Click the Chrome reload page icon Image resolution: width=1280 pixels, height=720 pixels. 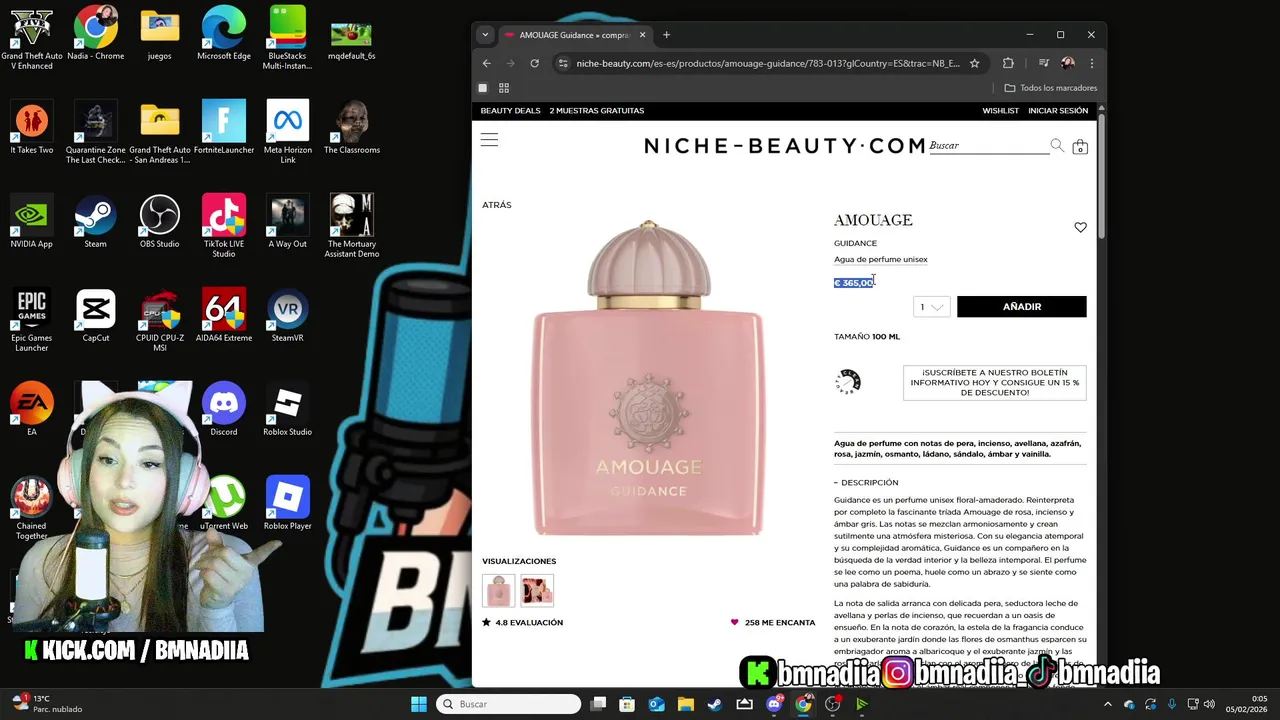point(535,63)
